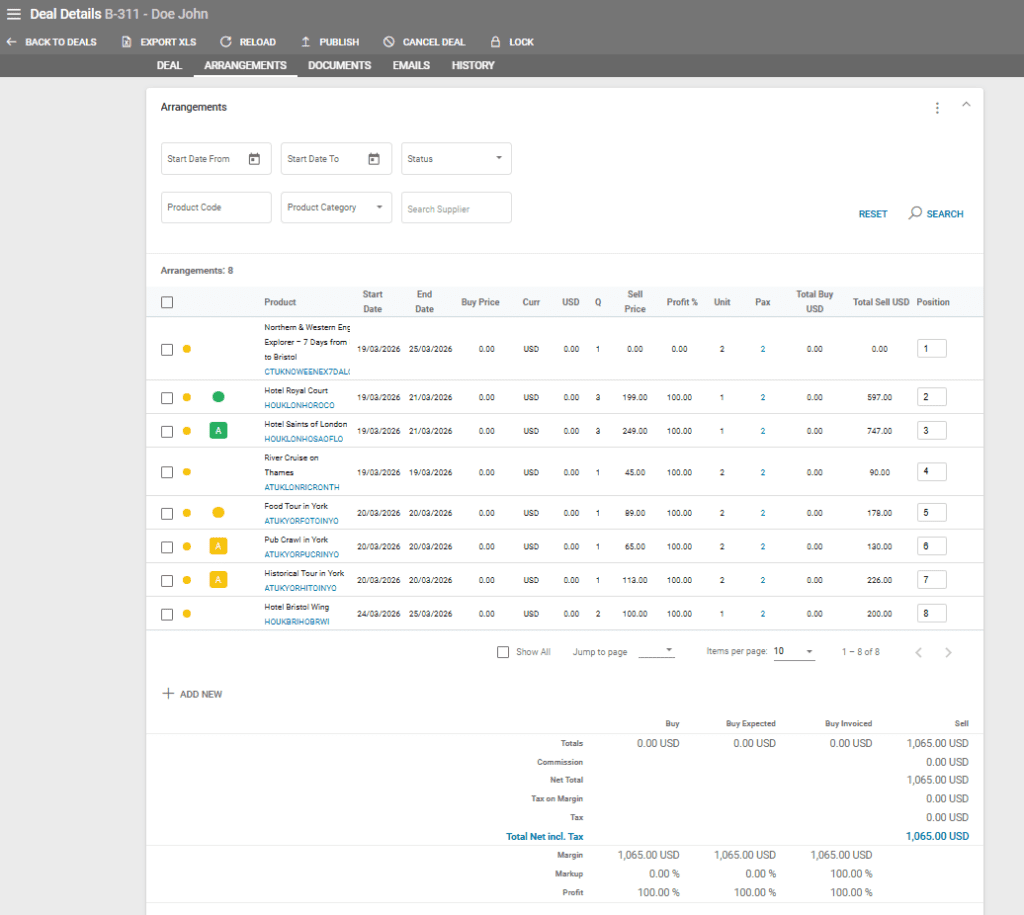
Task: Open the Status dropdown filter
Action: (456, 159)
